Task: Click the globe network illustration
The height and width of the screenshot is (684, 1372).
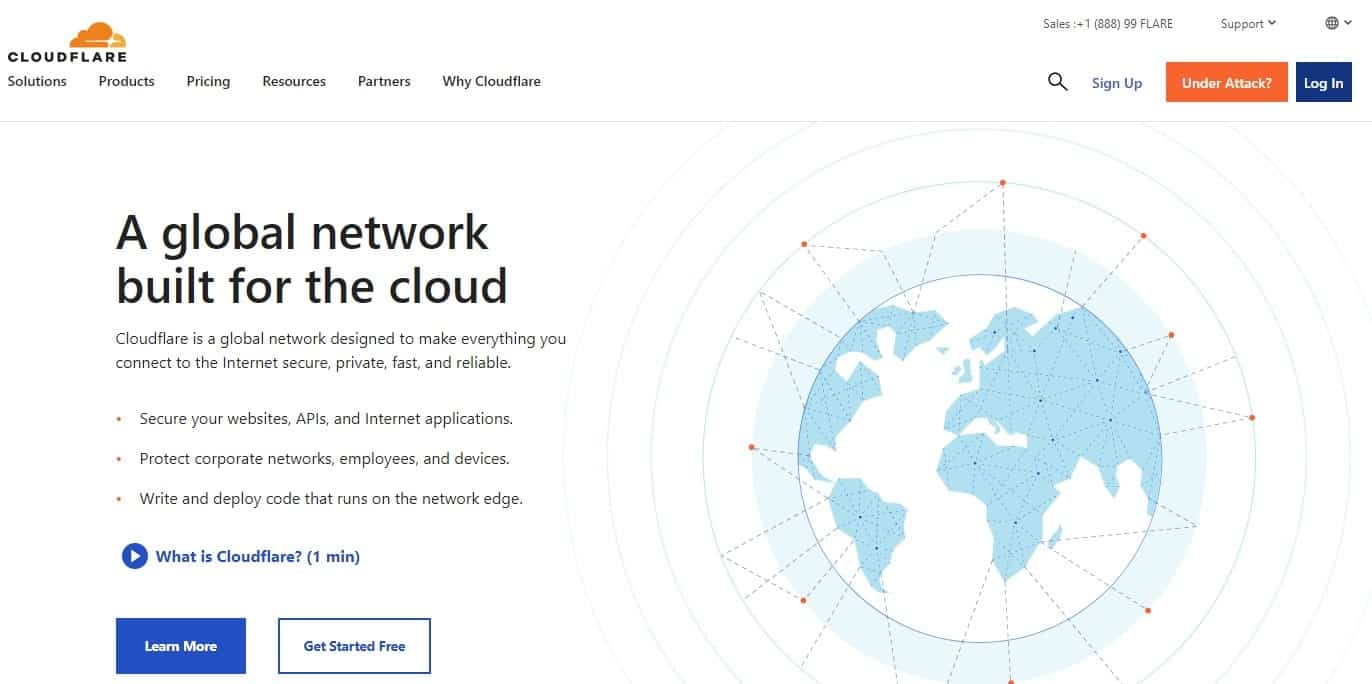Action: coord(980,458)
